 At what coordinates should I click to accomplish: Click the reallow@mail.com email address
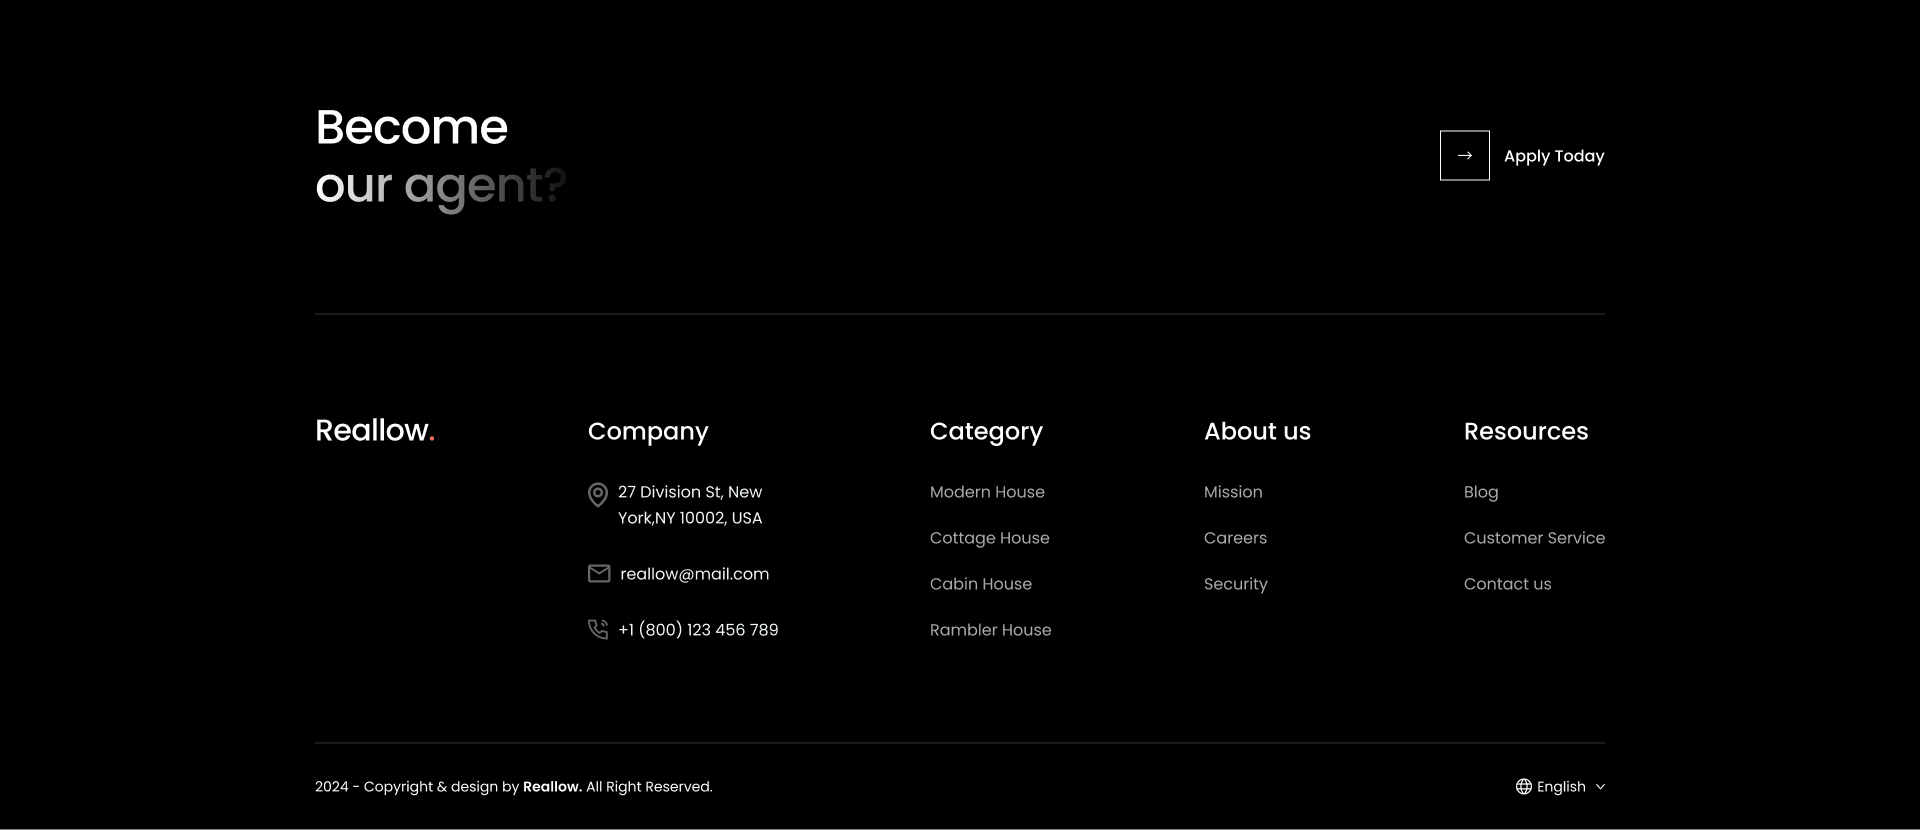694,574
